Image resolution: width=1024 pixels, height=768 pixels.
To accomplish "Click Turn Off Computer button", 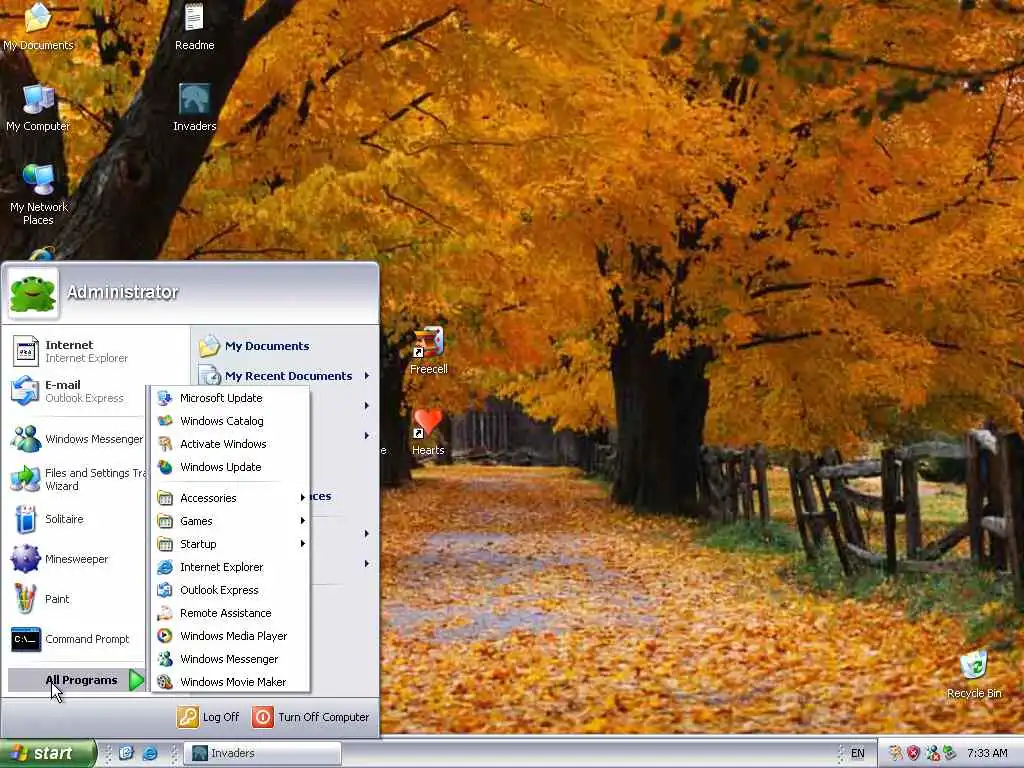I will (311, 717).
